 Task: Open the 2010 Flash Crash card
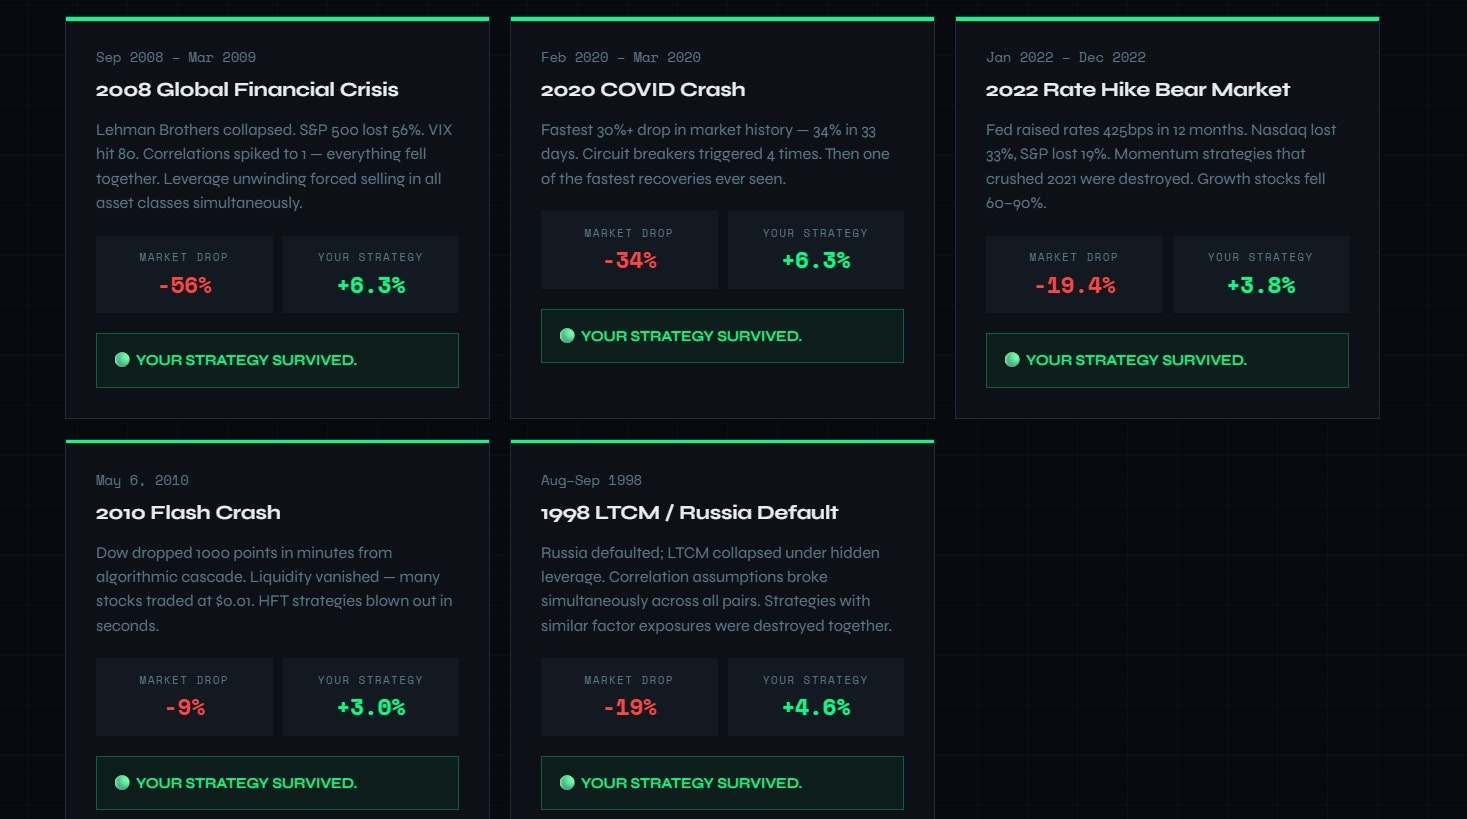[x=188, y=512]
